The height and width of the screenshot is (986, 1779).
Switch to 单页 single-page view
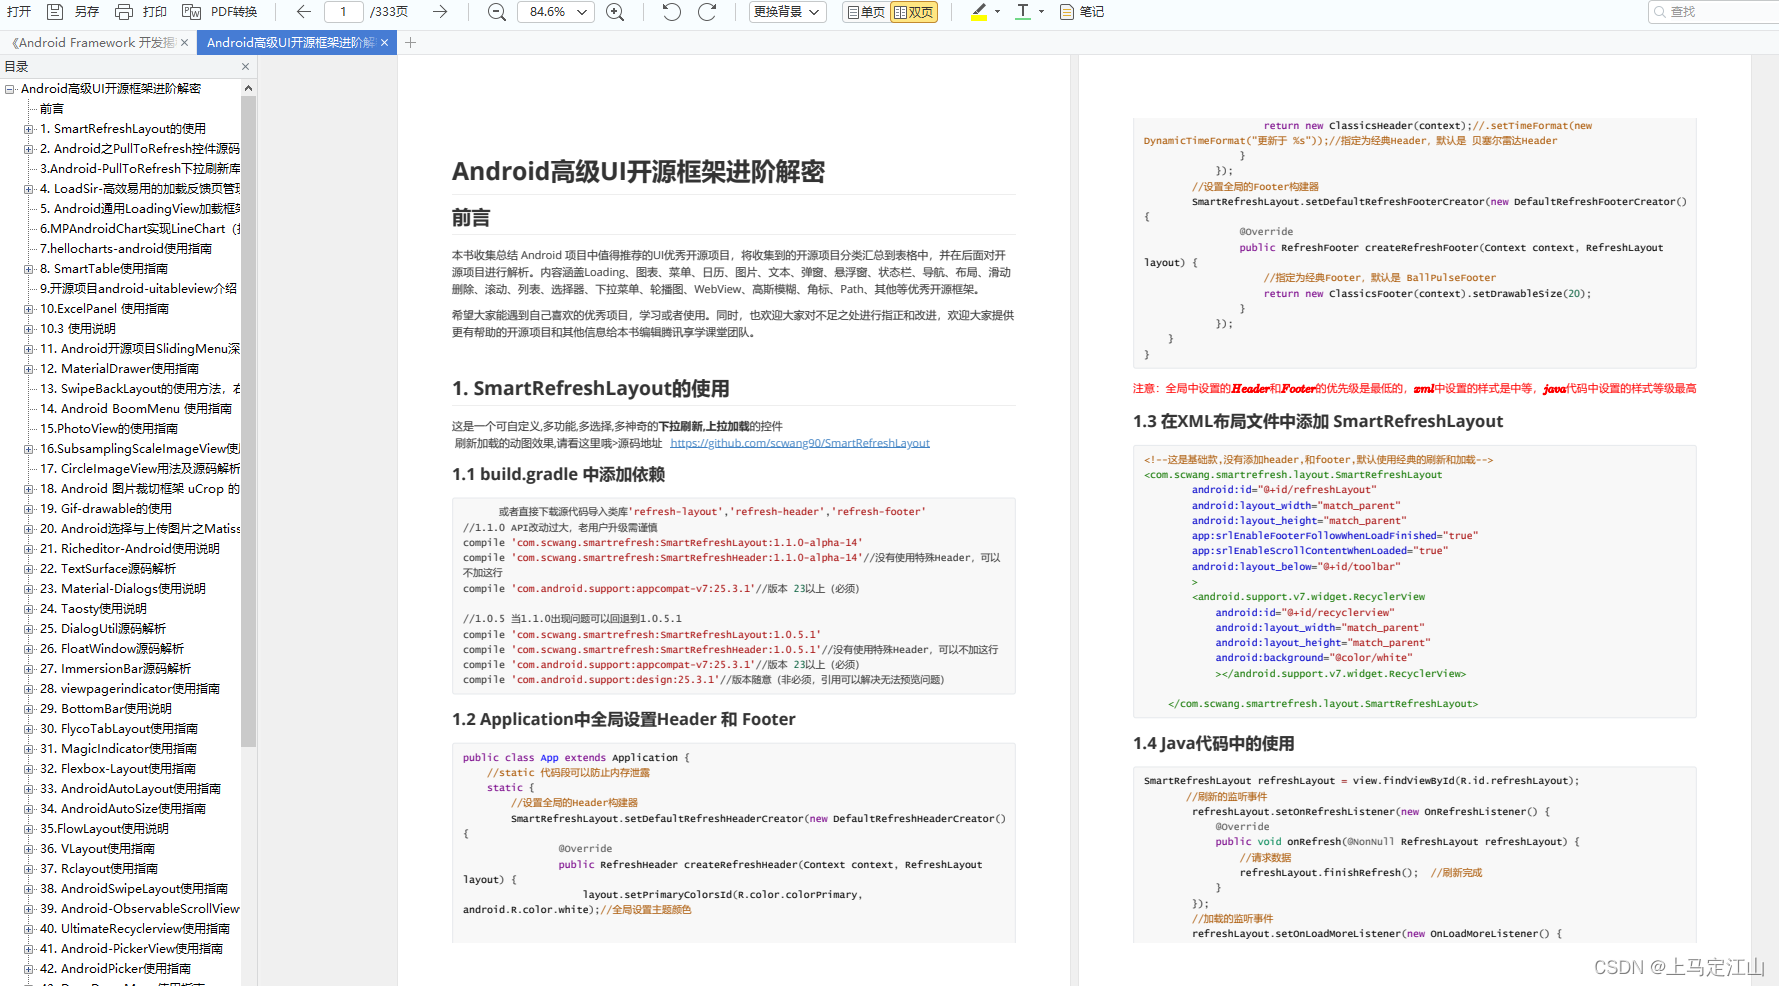pos(866,12)
